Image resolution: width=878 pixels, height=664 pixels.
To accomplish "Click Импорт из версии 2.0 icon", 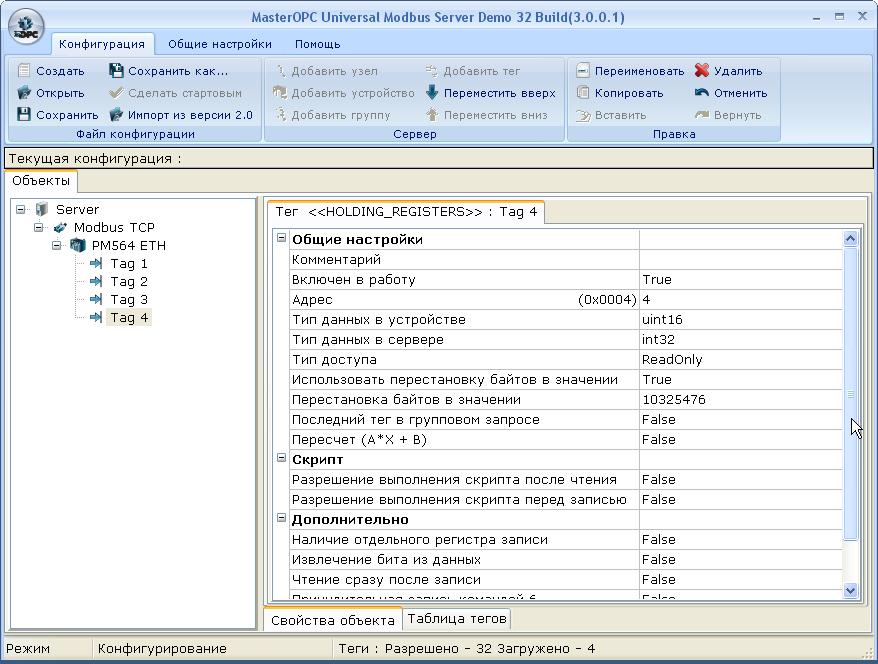I will click(116, 115).
